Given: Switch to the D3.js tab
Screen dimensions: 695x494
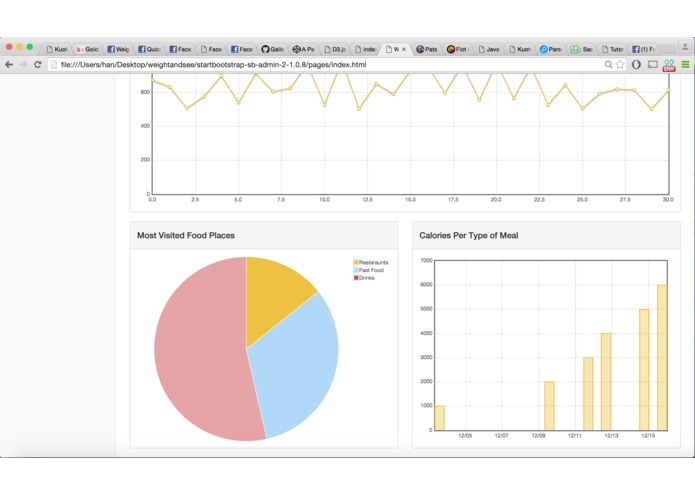Looking at the screenshot, I should coord(335,49).
